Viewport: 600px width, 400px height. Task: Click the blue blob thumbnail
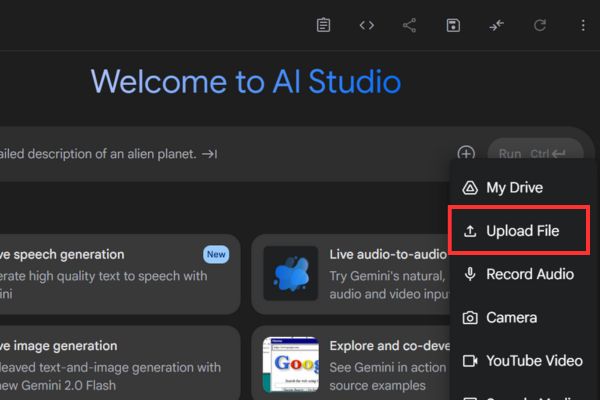(290, 273)
